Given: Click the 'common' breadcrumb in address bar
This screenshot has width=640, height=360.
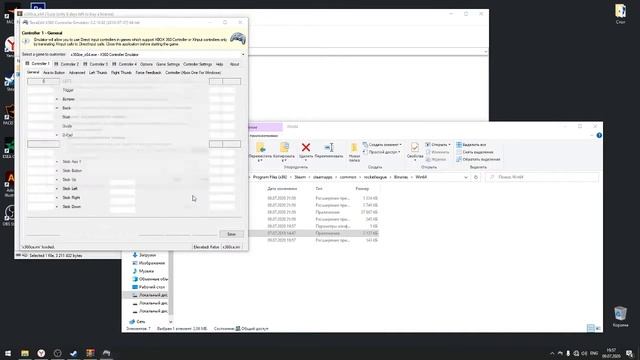Looking at the screenshot, I should pos(348,177).
